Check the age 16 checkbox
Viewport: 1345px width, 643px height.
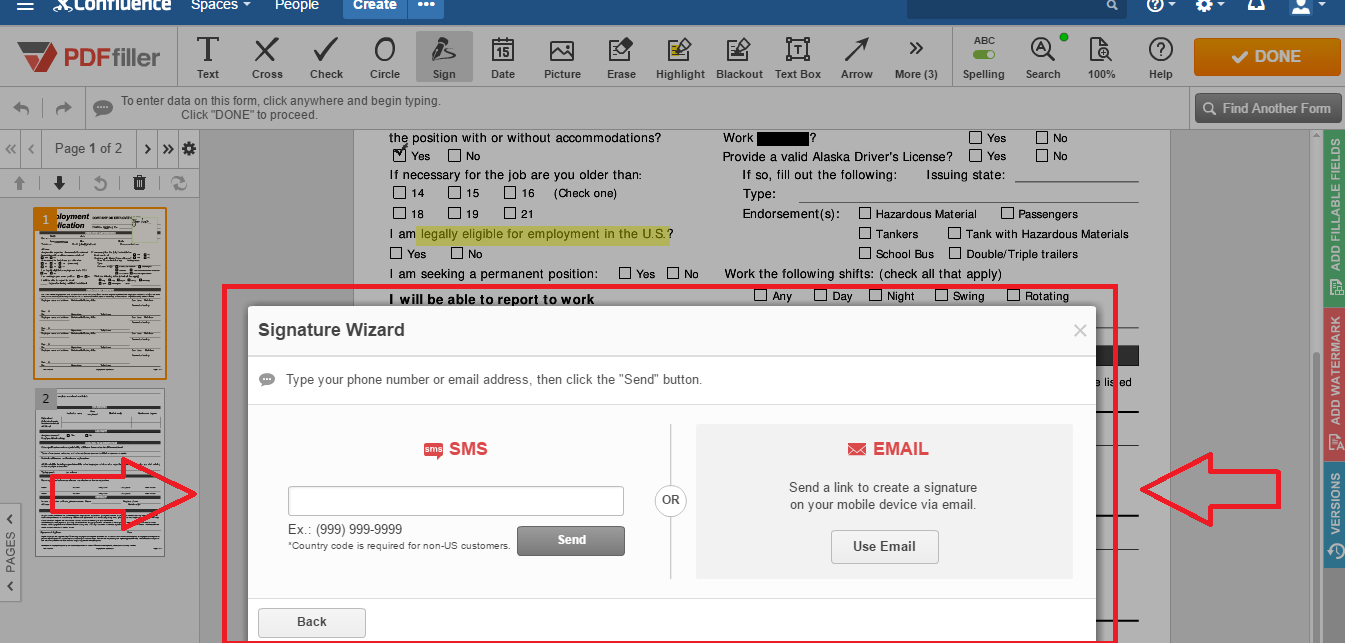(510, 193)
